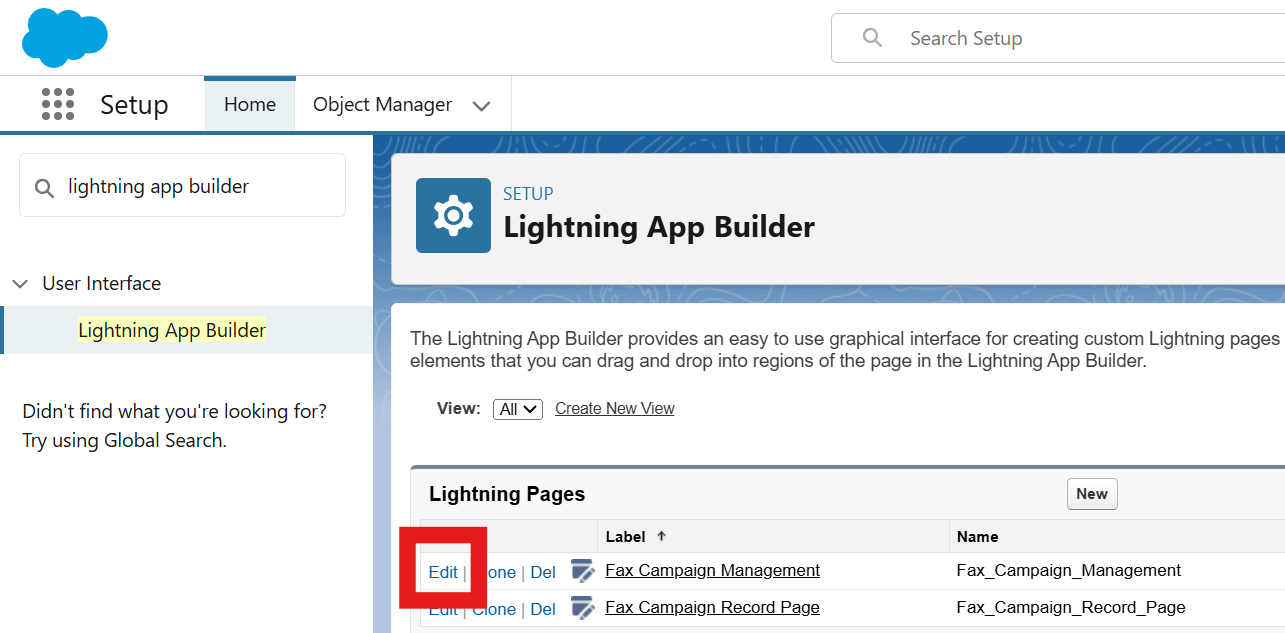Delete the Fax Campaign Record Page
This screenshot has width=1285, height=633.
tap(543, 609)
